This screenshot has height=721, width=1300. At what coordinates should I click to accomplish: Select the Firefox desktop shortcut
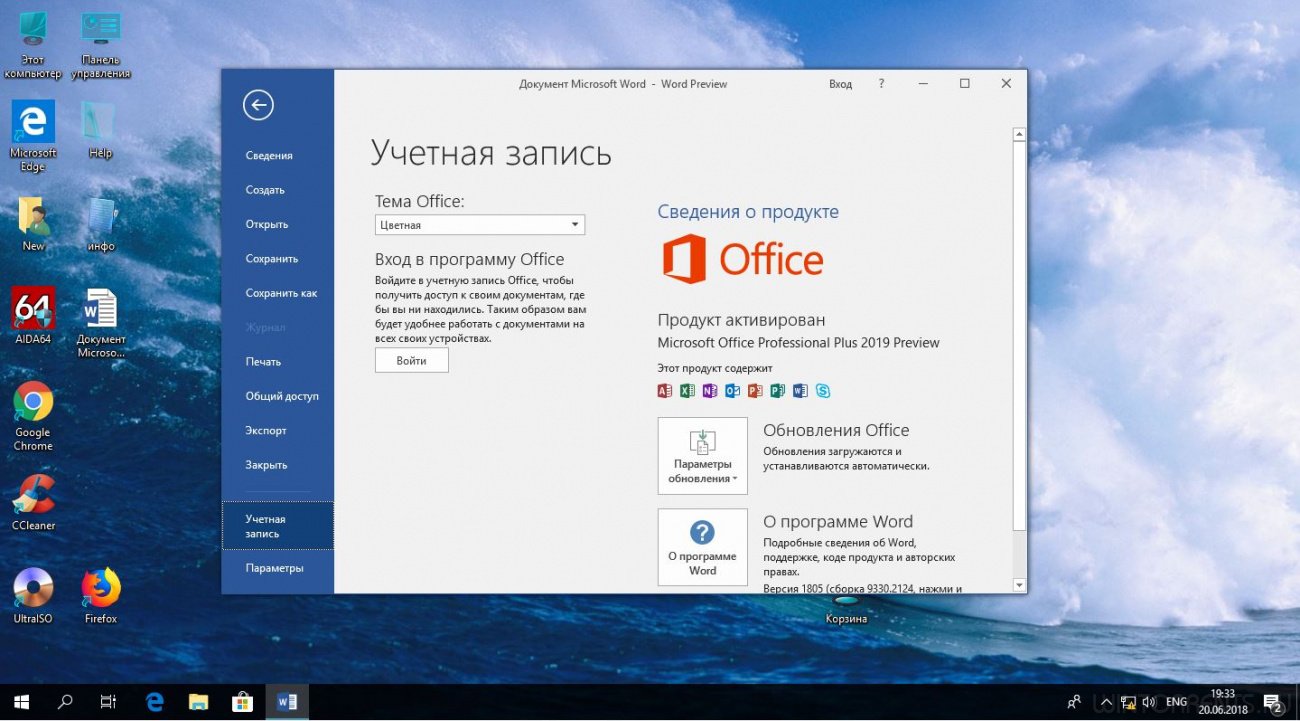pyautogui.click(x=101, y=595)
